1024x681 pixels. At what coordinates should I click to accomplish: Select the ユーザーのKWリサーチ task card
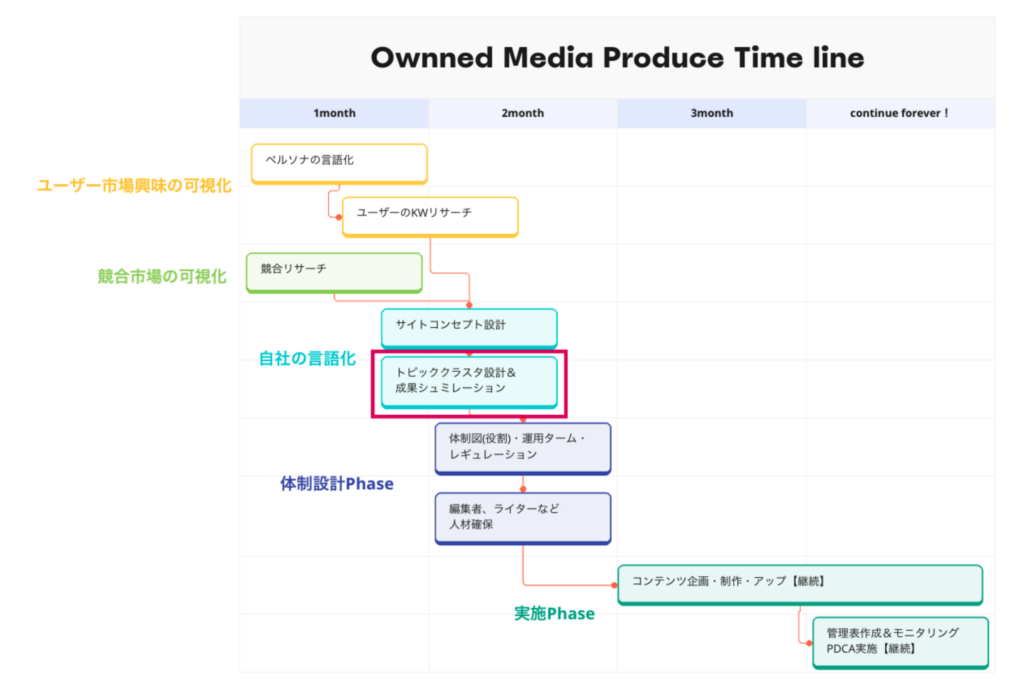pos(430,216)
